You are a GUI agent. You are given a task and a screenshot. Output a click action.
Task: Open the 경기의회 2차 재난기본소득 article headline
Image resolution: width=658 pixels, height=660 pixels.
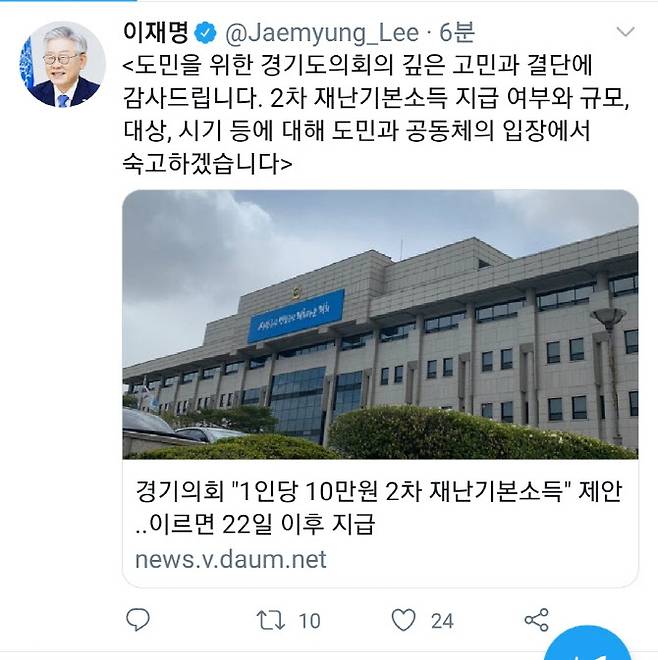pos(378,507)
